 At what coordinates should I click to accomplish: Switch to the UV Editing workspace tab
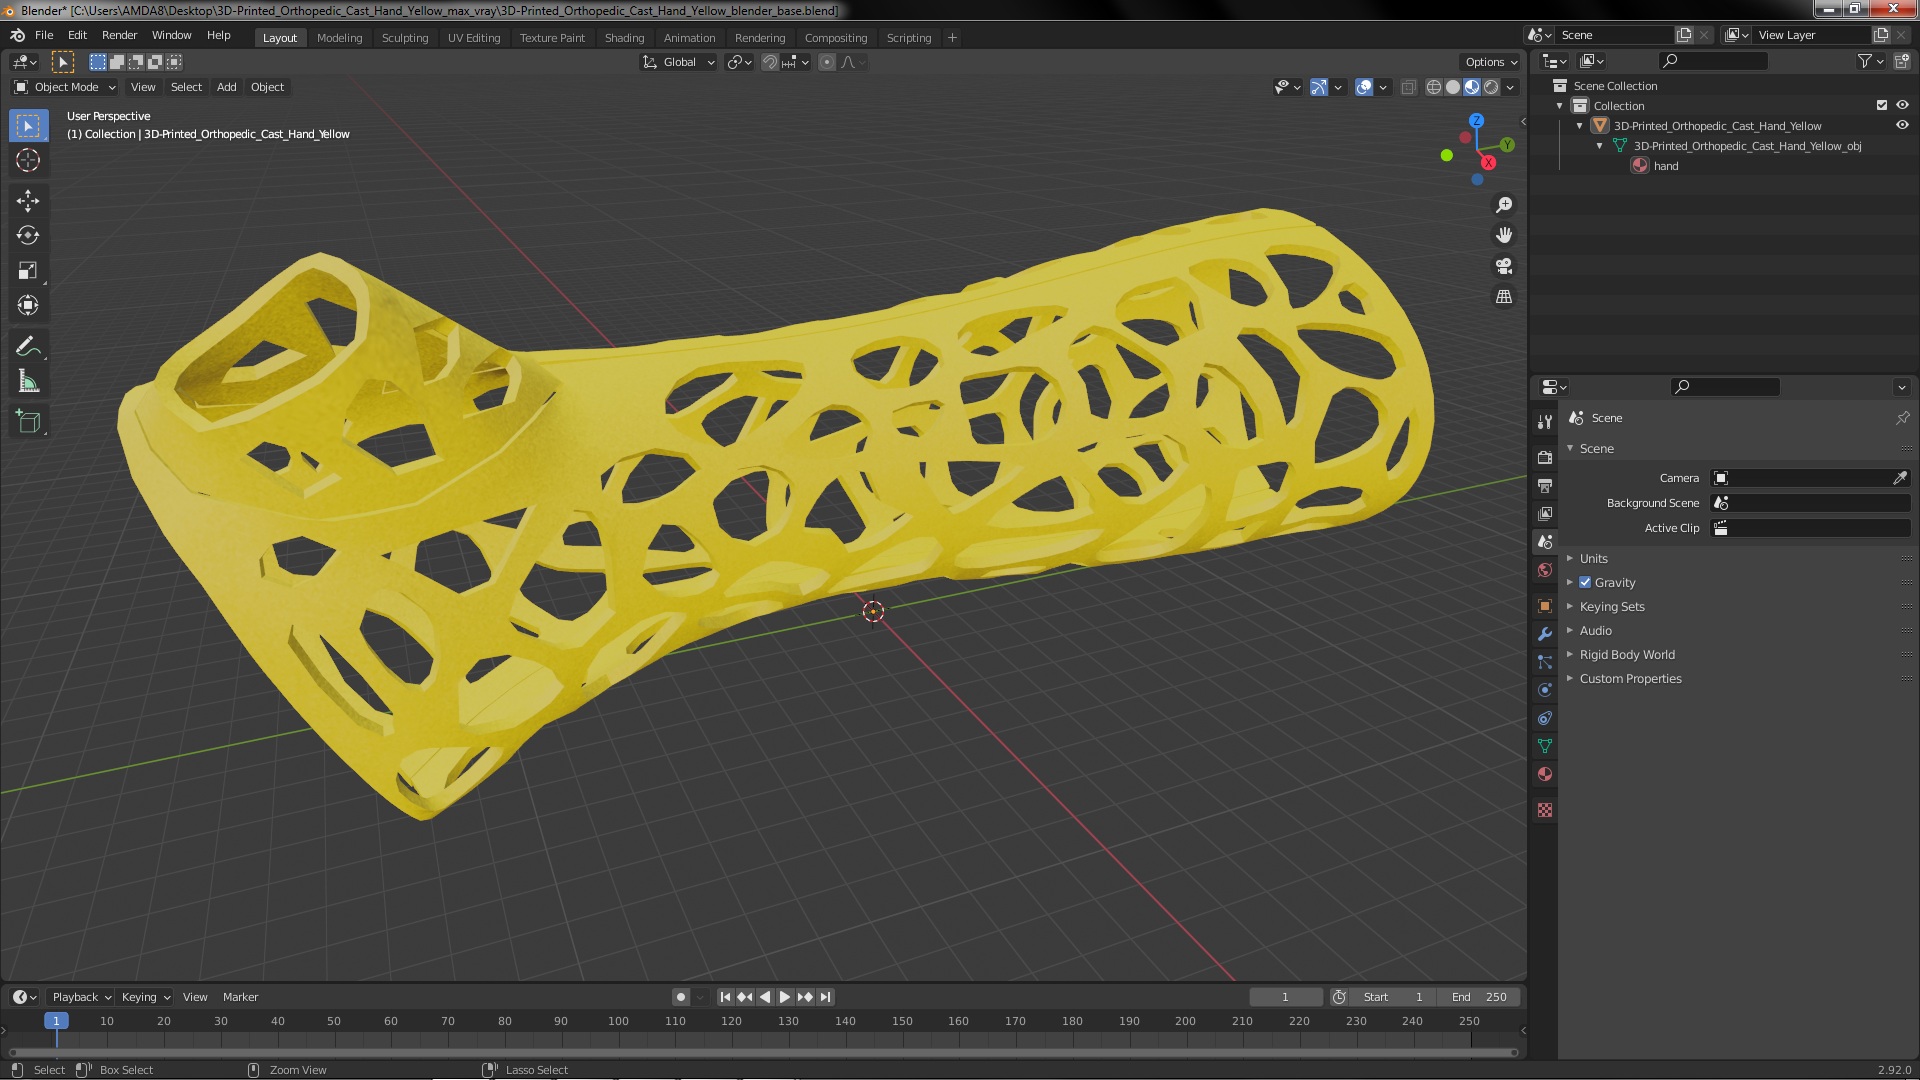point(474,38)
